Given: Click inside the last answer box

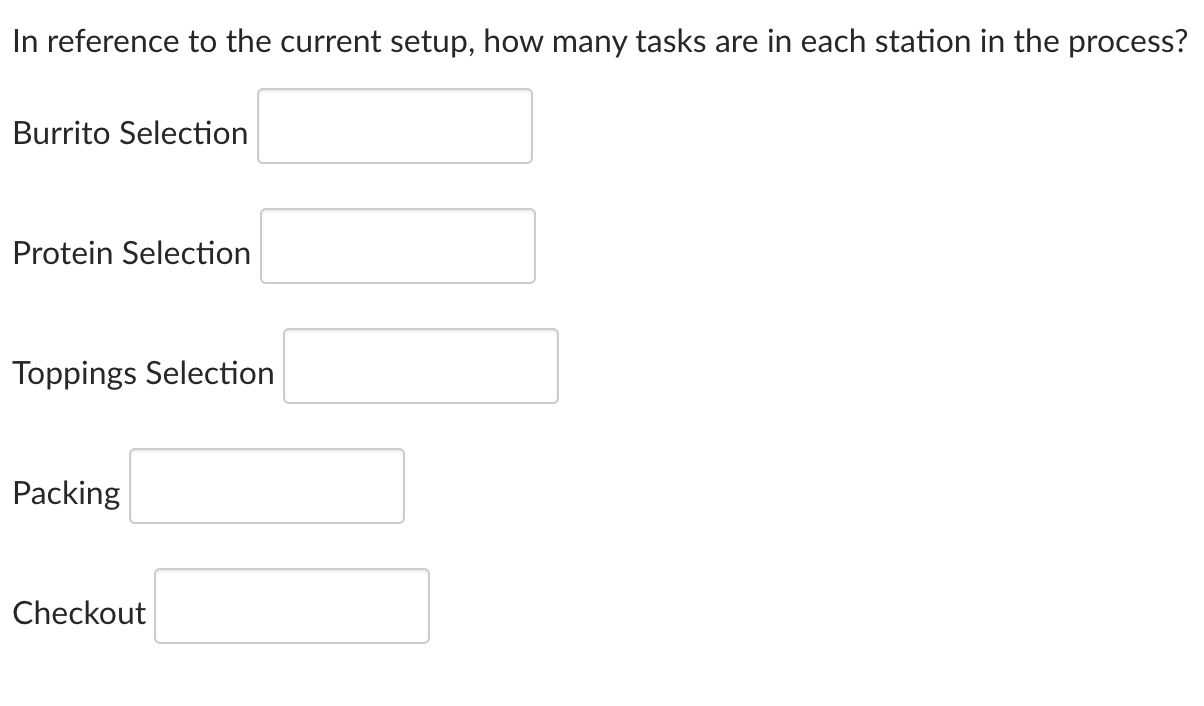Looking at the screenshot, I should coord(291,606).
